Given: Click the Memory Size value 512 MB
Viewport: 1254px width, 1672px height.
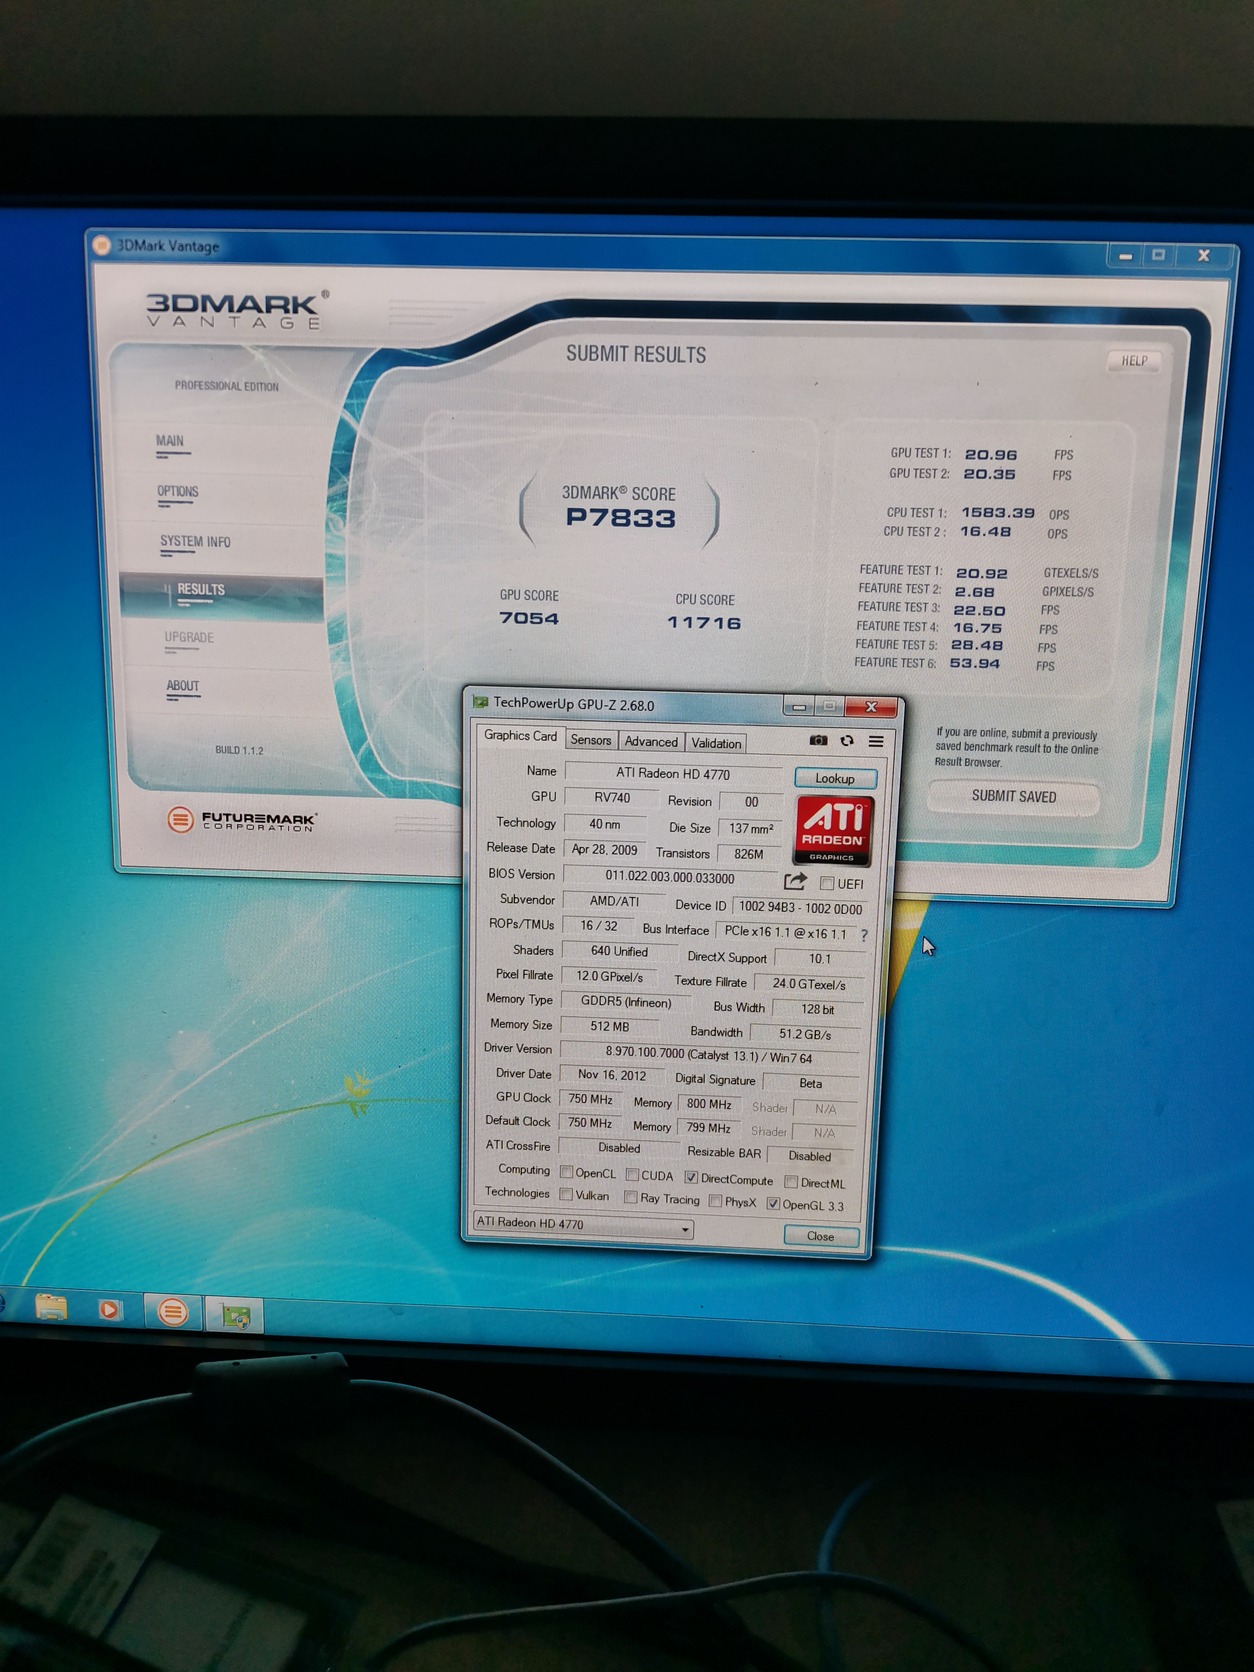Looking at the screenshot, I should 609,1026.
